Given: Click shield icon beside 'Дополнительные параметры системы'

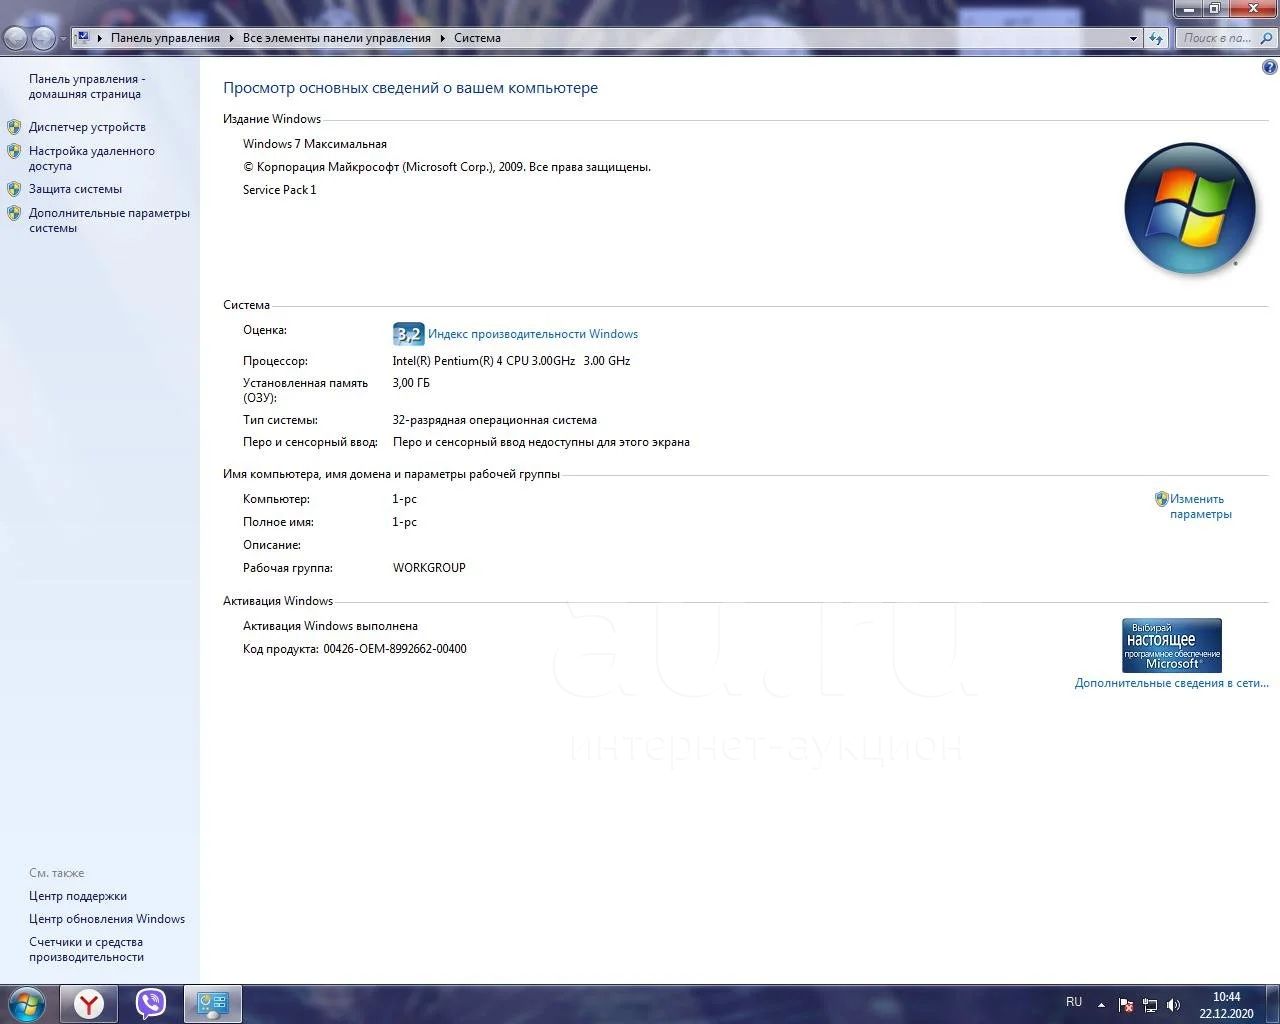Looking at the screenshot, I should tap(14, 213).
